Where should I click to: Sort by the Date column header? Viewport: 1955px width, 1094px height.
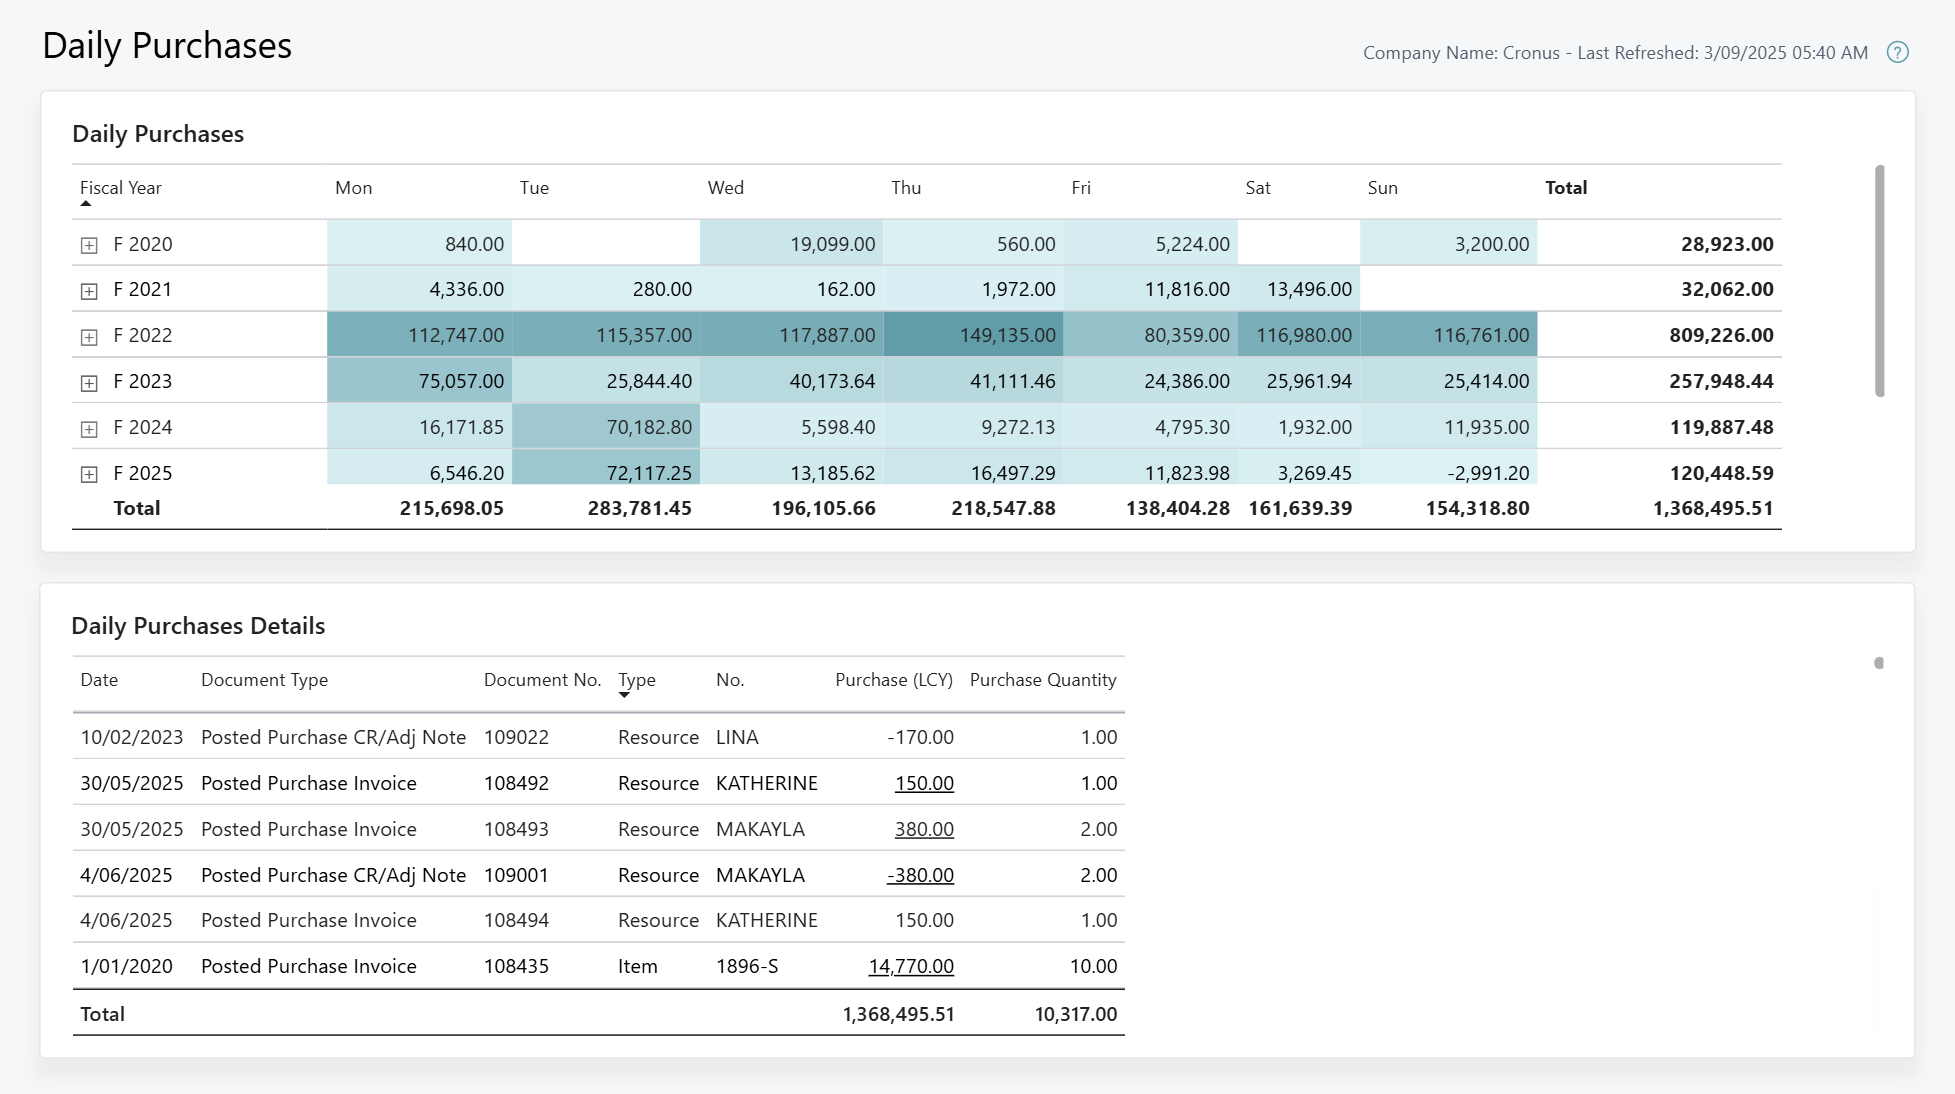coord(100,680)
